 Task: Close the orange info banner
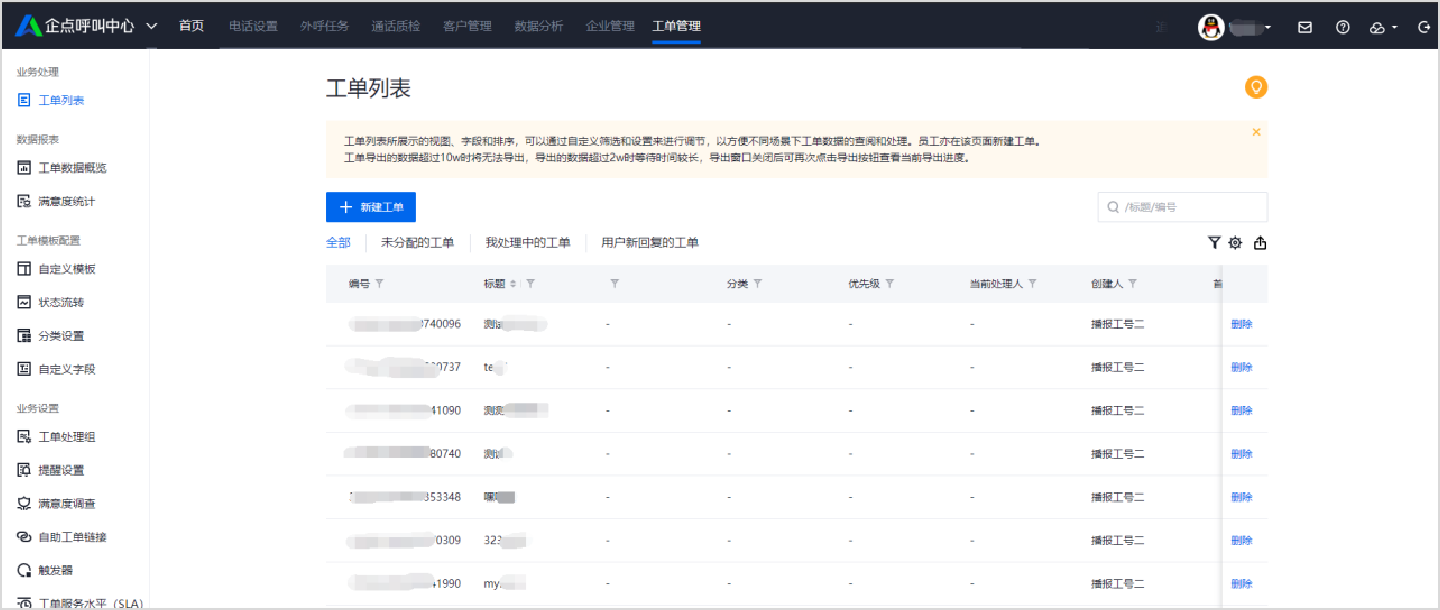1256,132
